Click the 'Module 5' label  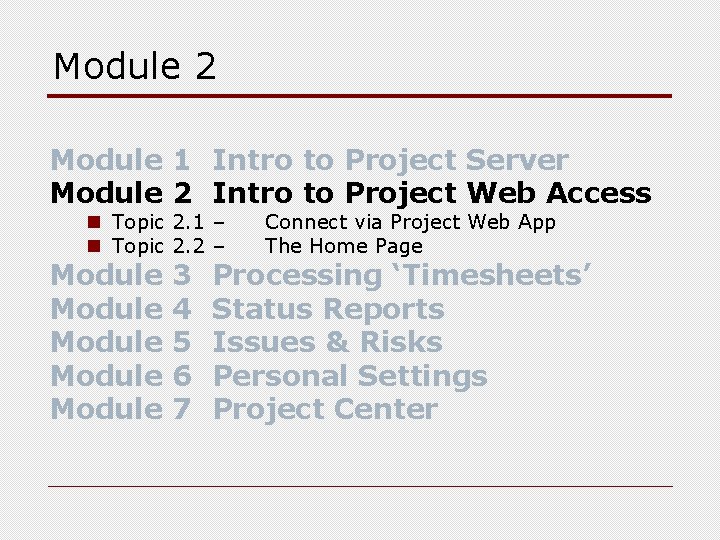[120, 342]
